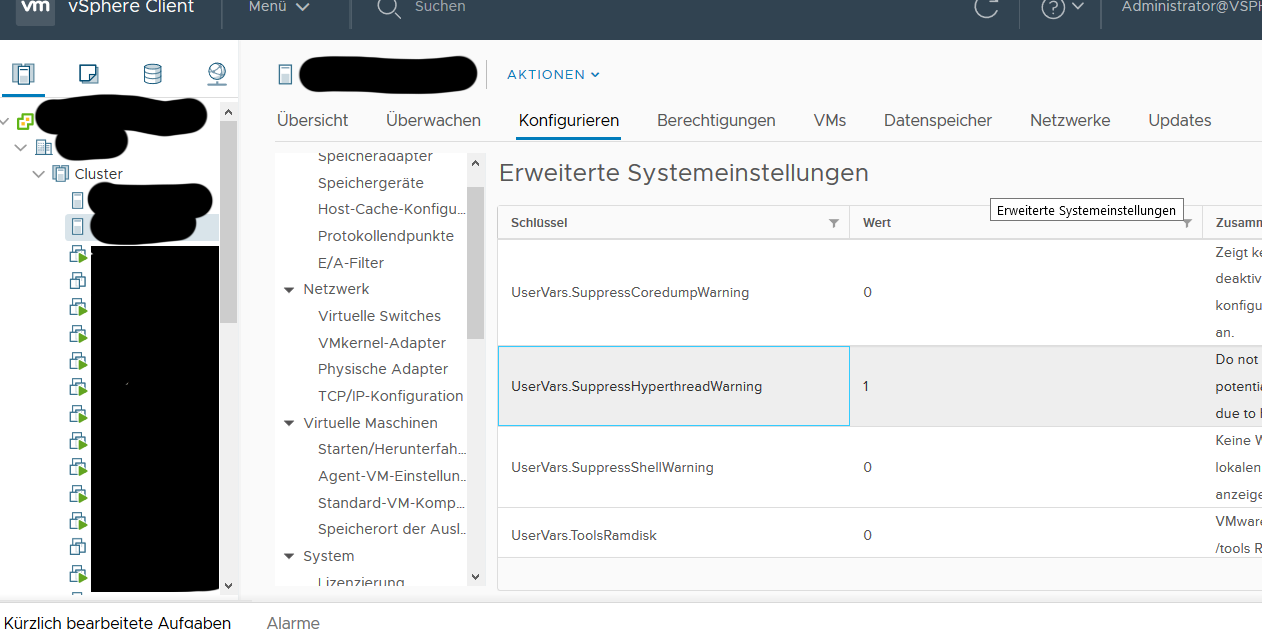Select the Hosts and Clusters inventory icon
The height and width of the screenshot is (629, 1262).
tap(23, 73)
